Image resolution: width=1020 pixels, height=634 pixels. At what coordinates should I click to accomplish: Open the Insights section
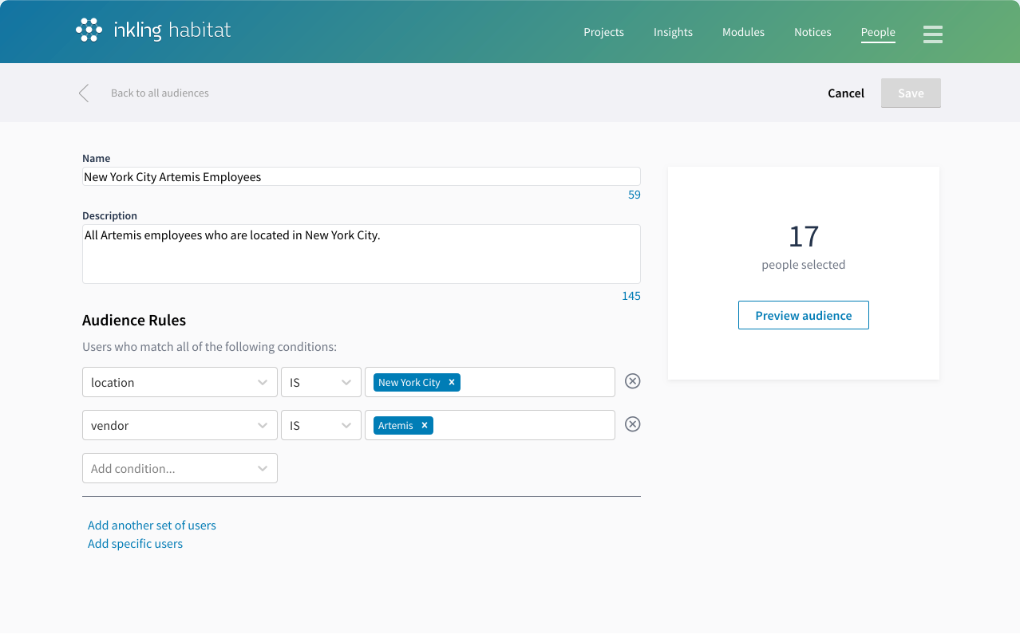point(673,32)
